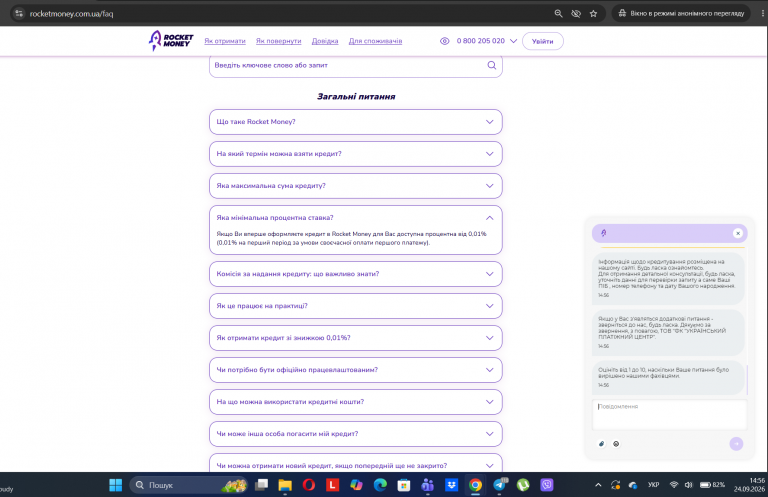Expand 'Чи потрібно бути офіційно працевлаштованим?' question
This screenshot has width=768, height=497.
[356, 370]
